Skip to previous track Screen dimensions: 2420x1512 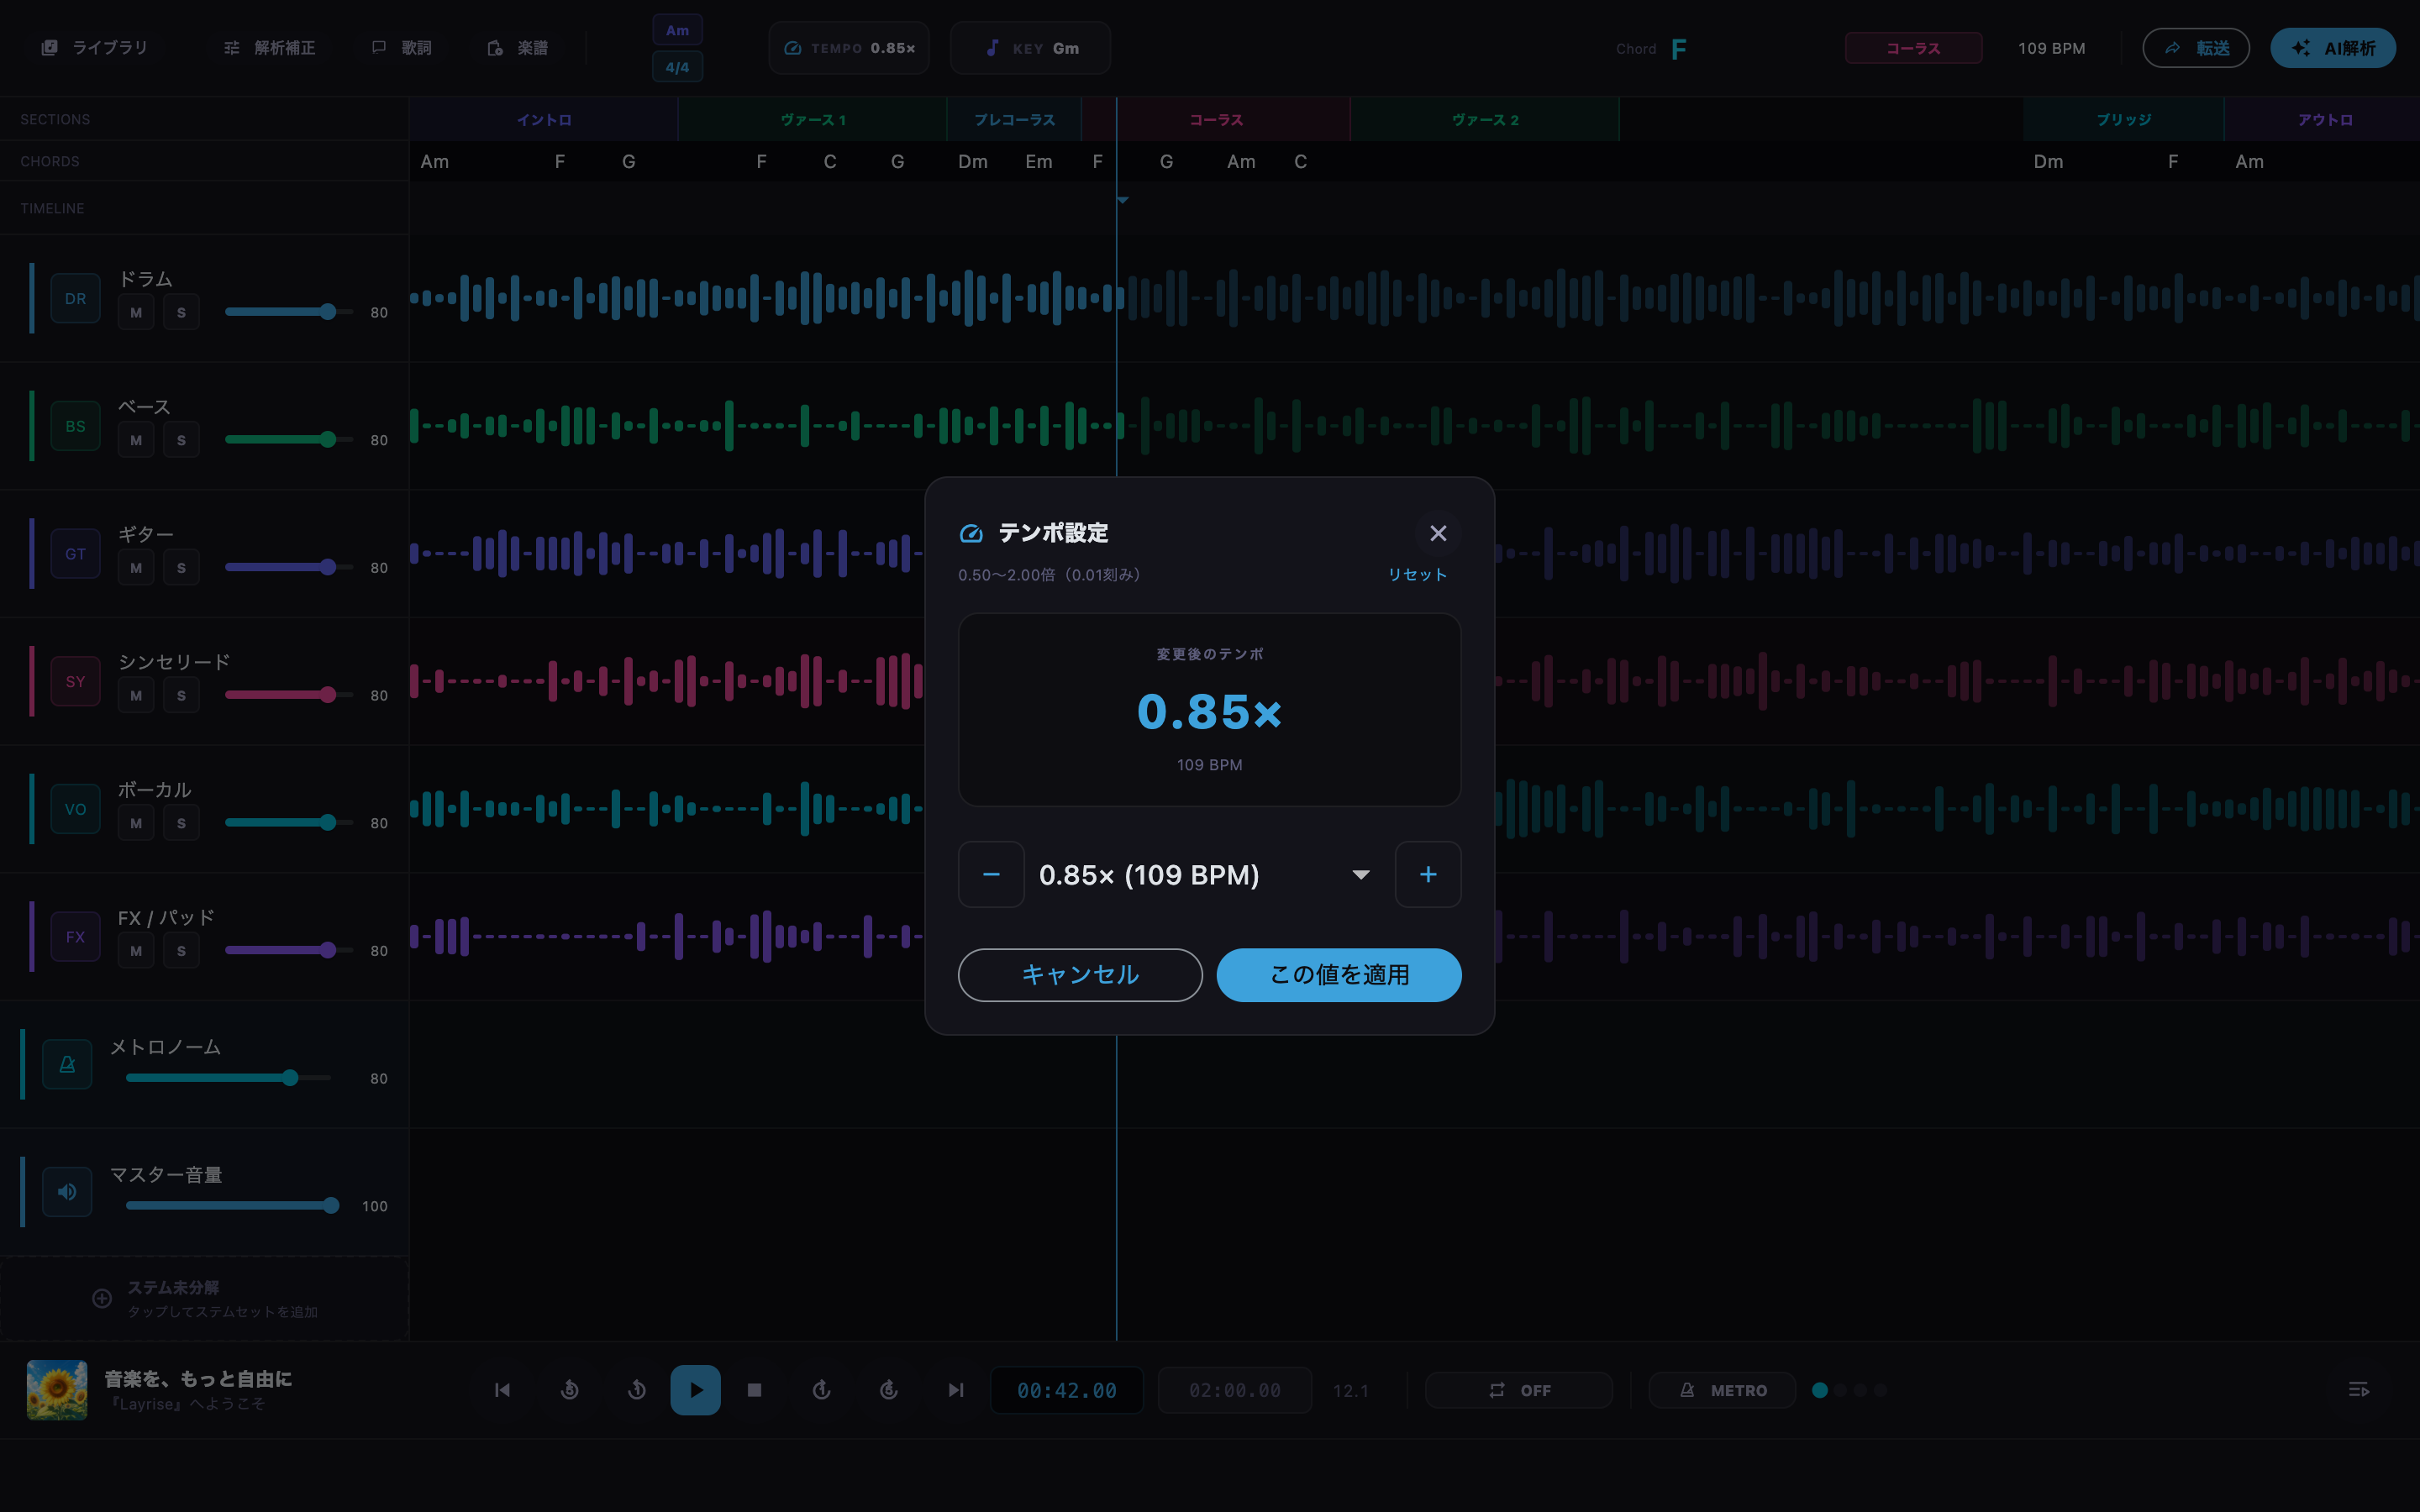(502, 1390)
